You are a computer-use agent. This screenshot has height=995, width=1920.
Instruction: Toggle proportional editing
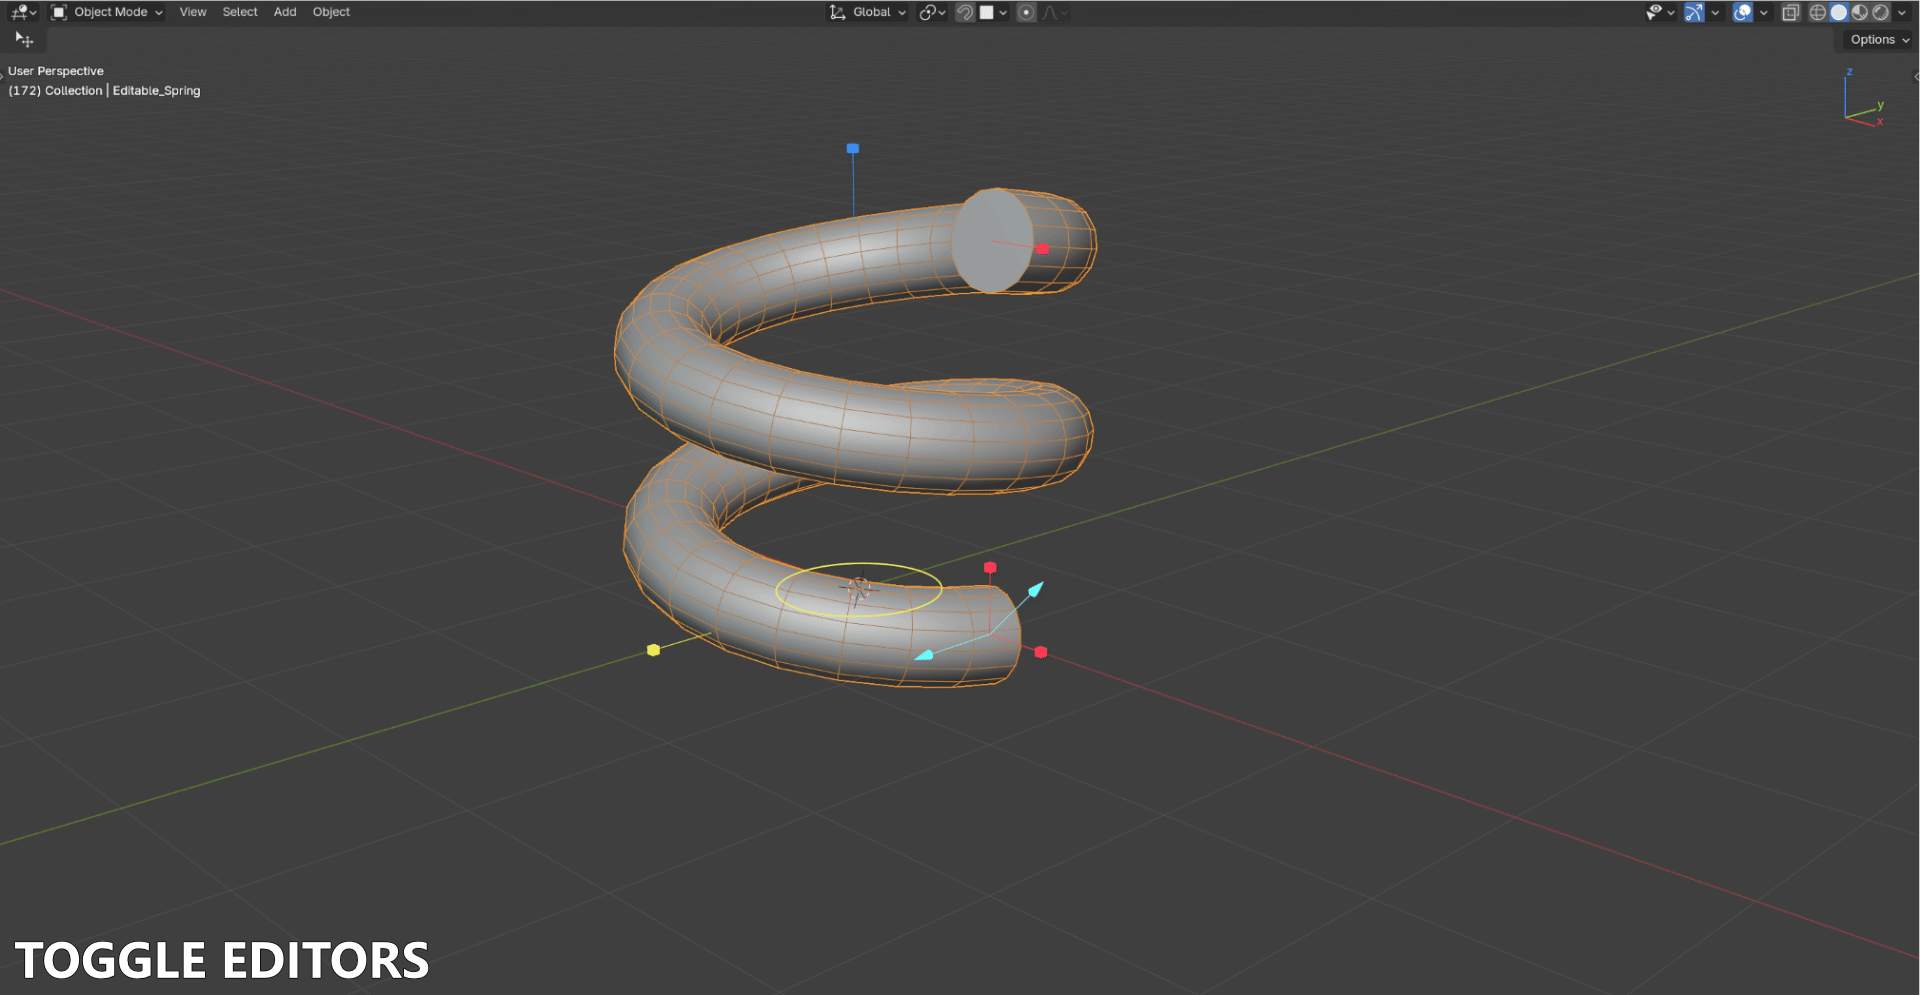pos(1026,12)
